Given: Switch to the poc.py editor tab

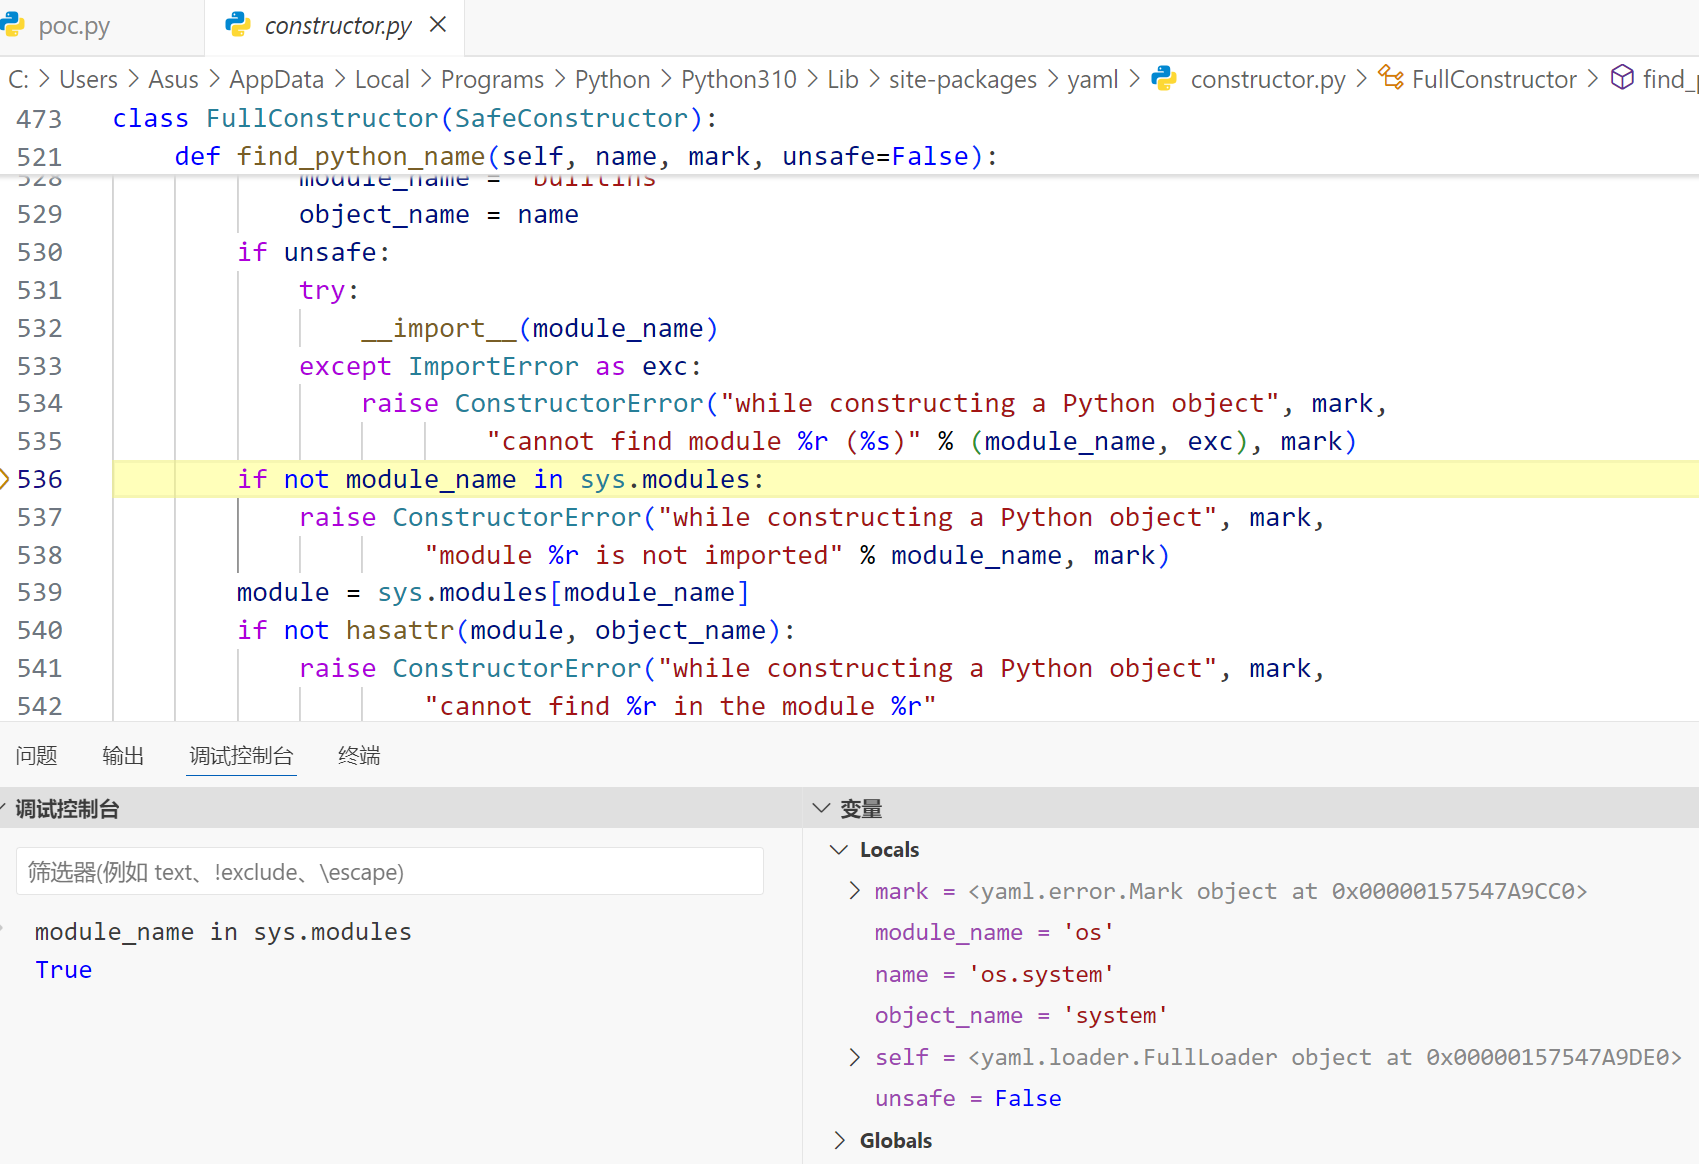Looking at the screenshot, I should click(x=74, y=26).
